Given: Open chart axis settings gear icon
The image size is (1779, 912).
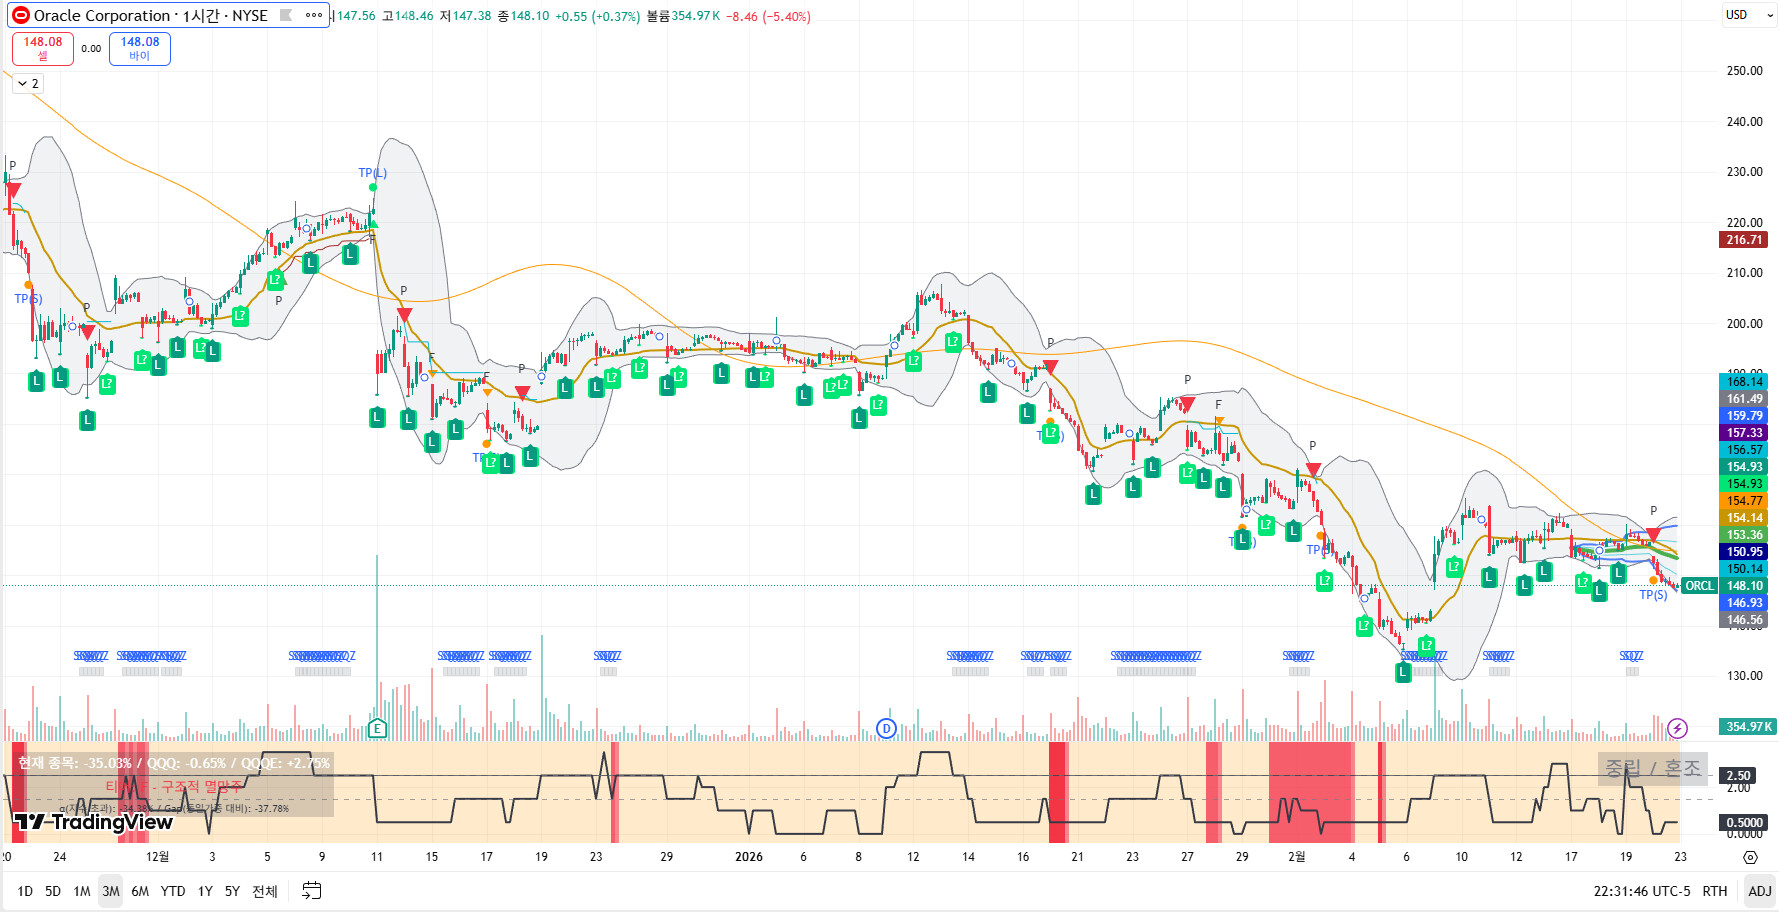Looking at the screenshot, I should (x=1750, y=857).
